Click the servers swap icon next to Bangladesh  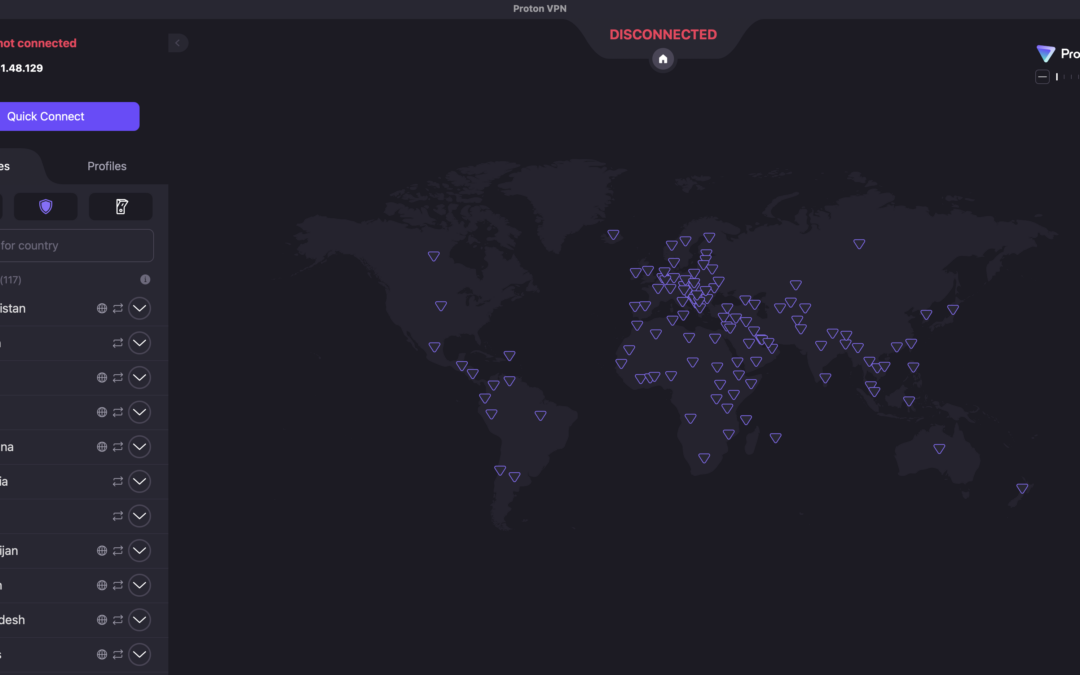(x=117, y=619)
